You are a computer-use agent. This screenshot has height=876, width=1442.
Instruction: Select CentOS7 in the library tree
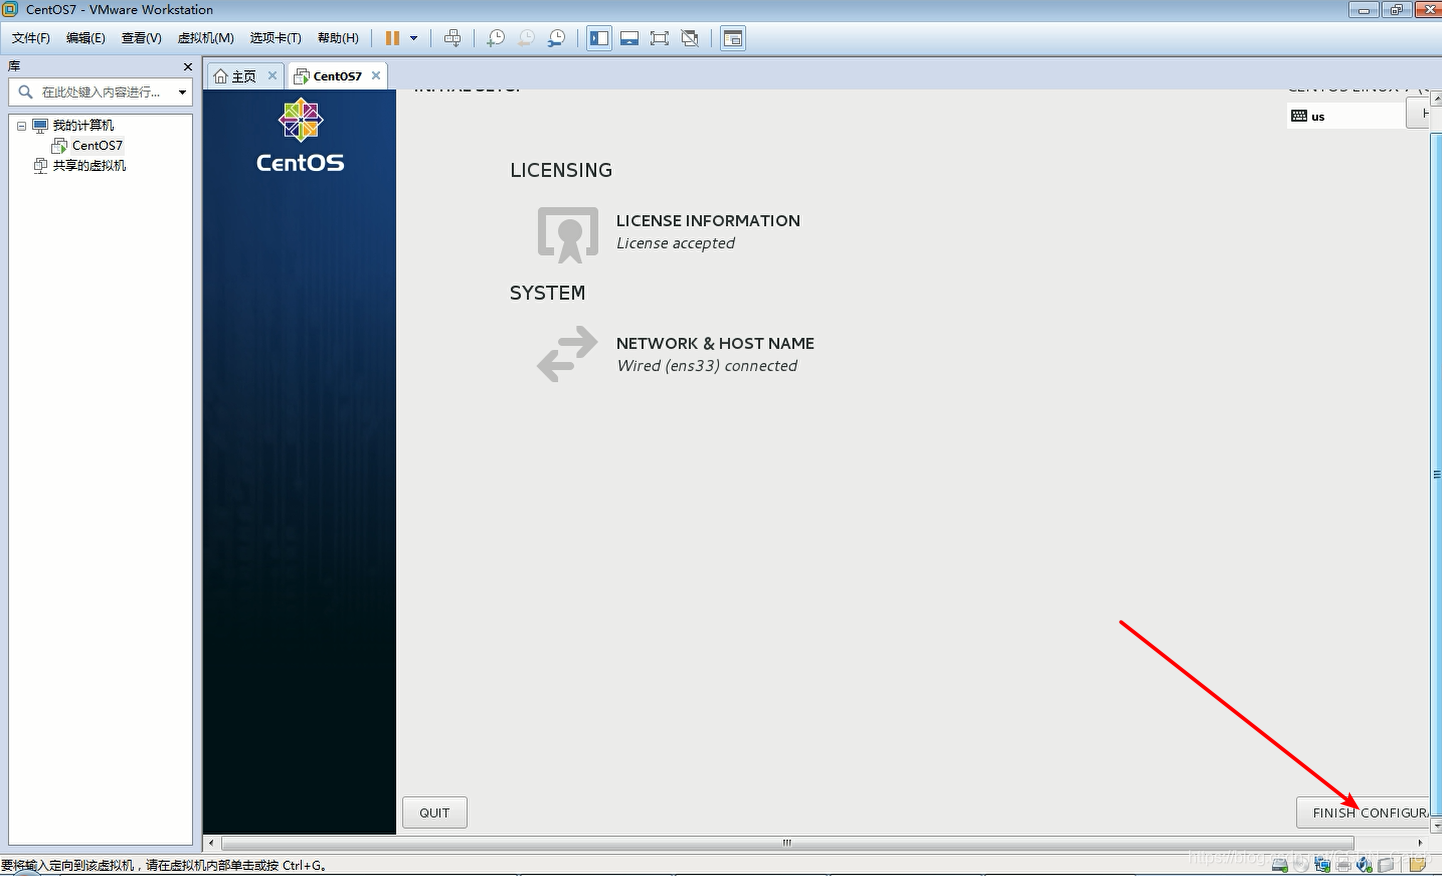coord(97,145)
